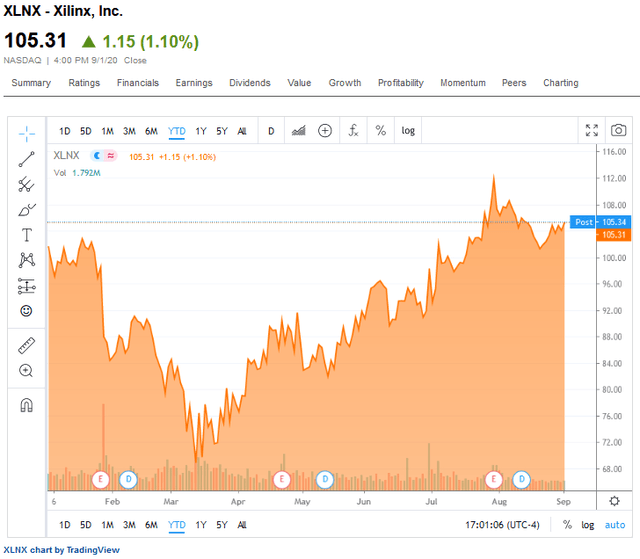Screen dimensions: 640x559
Task: Switch to the Financials tab
Action: tap(137, 83)
